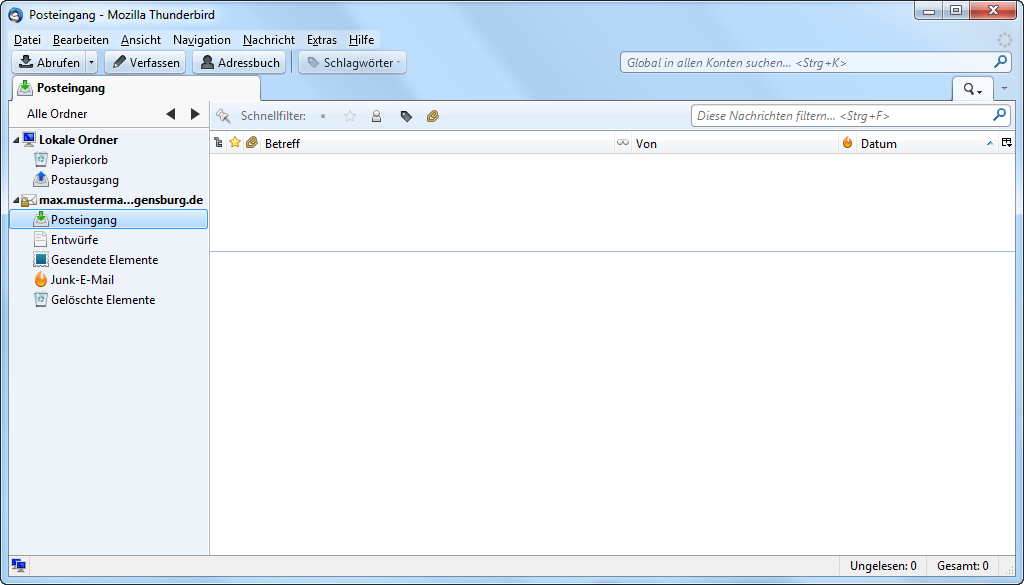Open the Nachricht menu
The image size is (1024, 585).
(268, 40)
